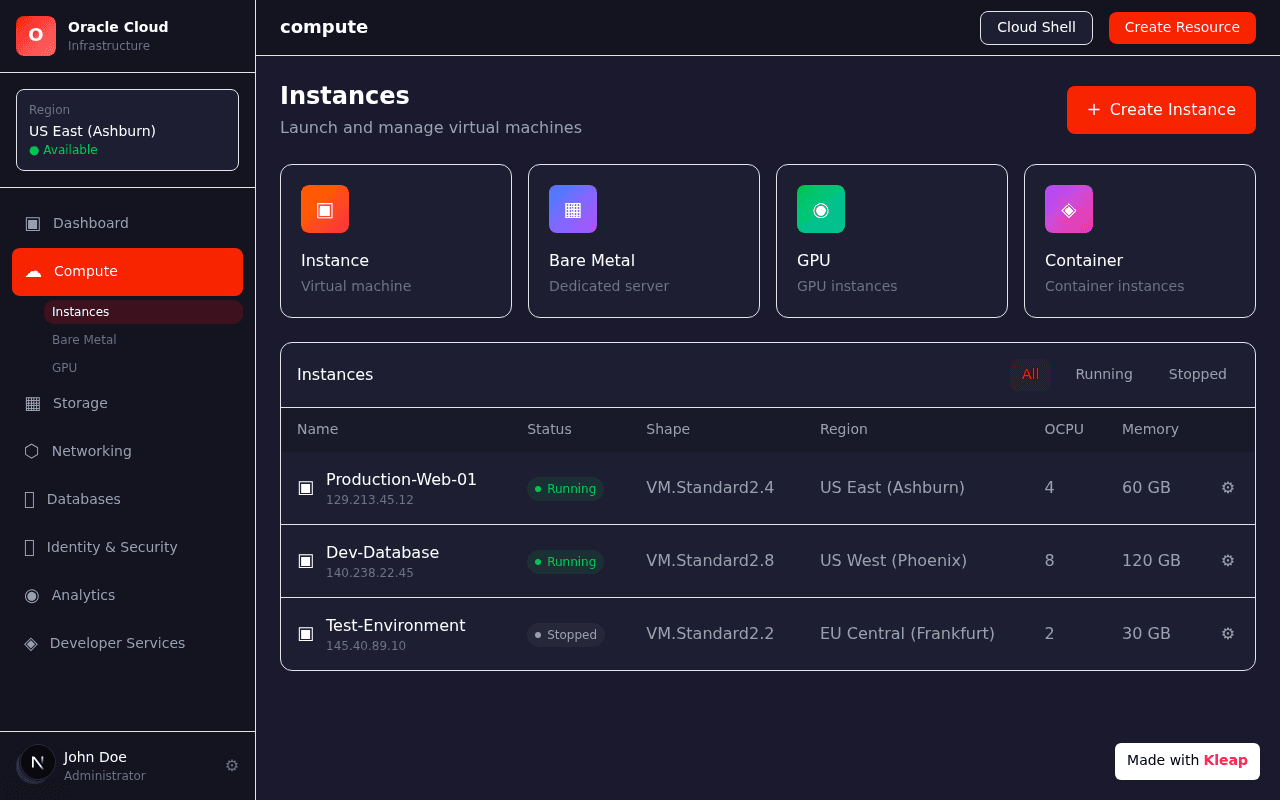Show all instances with the All filter
This screenshot has height=800, width=1280.
(1030, 375)
